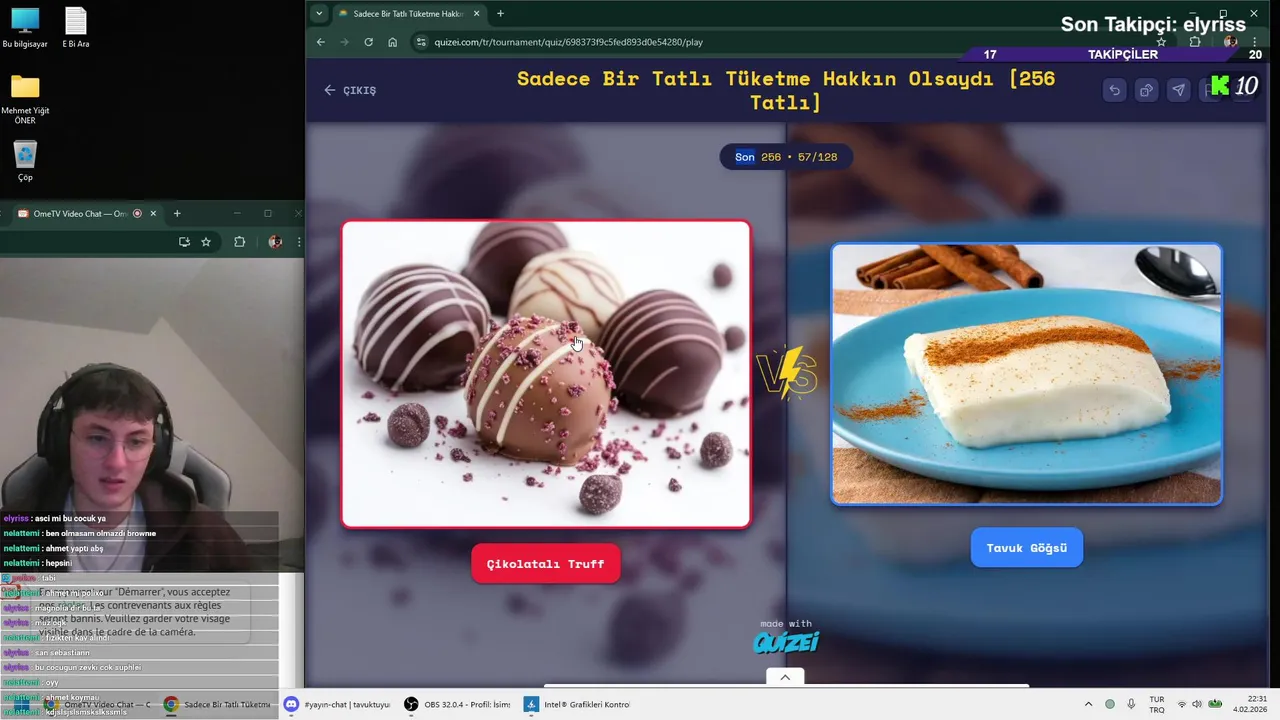
Task: Open the volume tray icon
Action: 1198,704
